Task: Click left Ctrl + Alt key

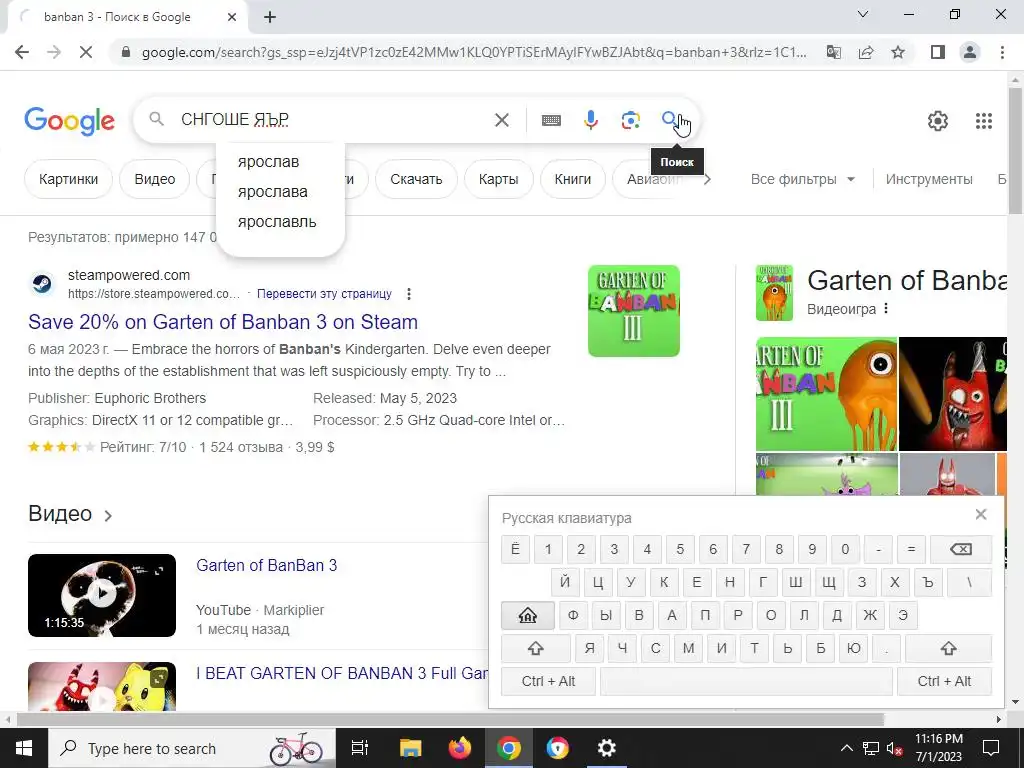Action: point(548,681)
